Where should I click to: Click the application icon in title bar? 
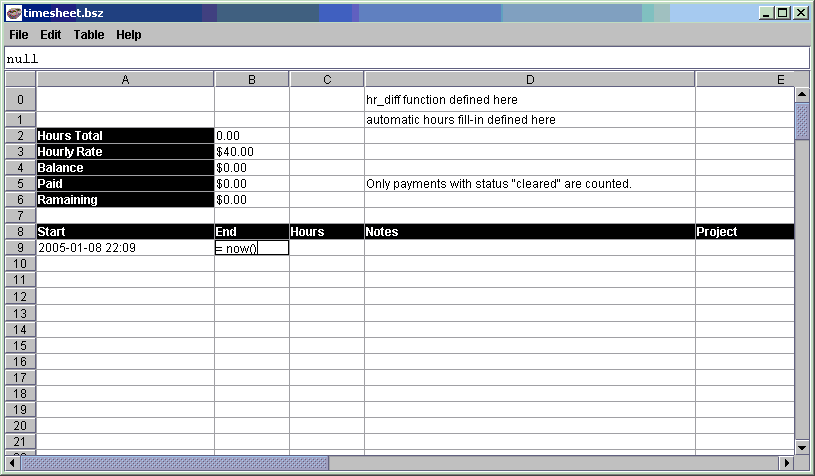pos(14,13)
